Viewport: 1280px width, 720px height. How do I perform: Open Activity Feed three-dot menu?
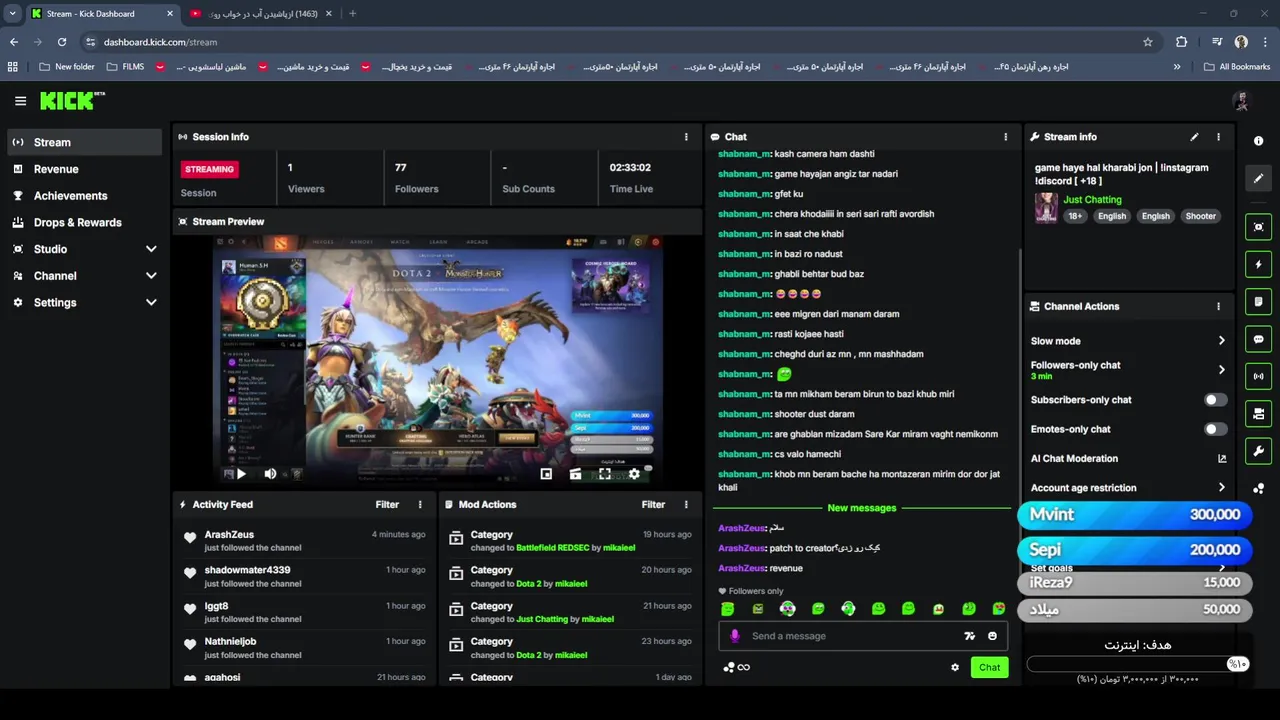coord(420,505)
